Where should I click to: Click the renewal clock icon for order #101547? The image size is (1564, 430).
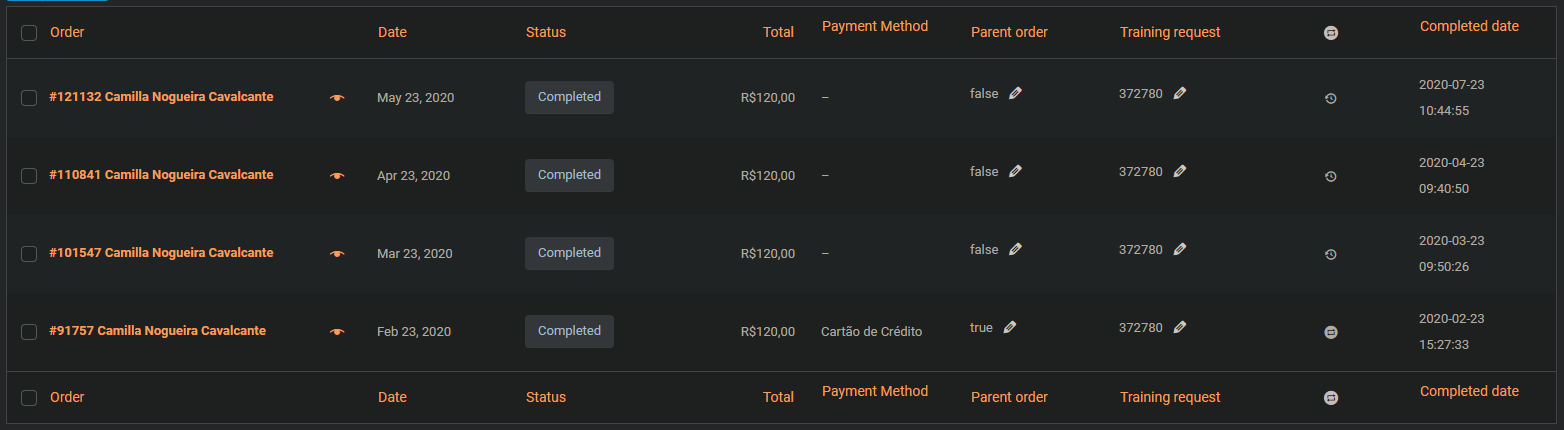click(x=1330, y=254)
